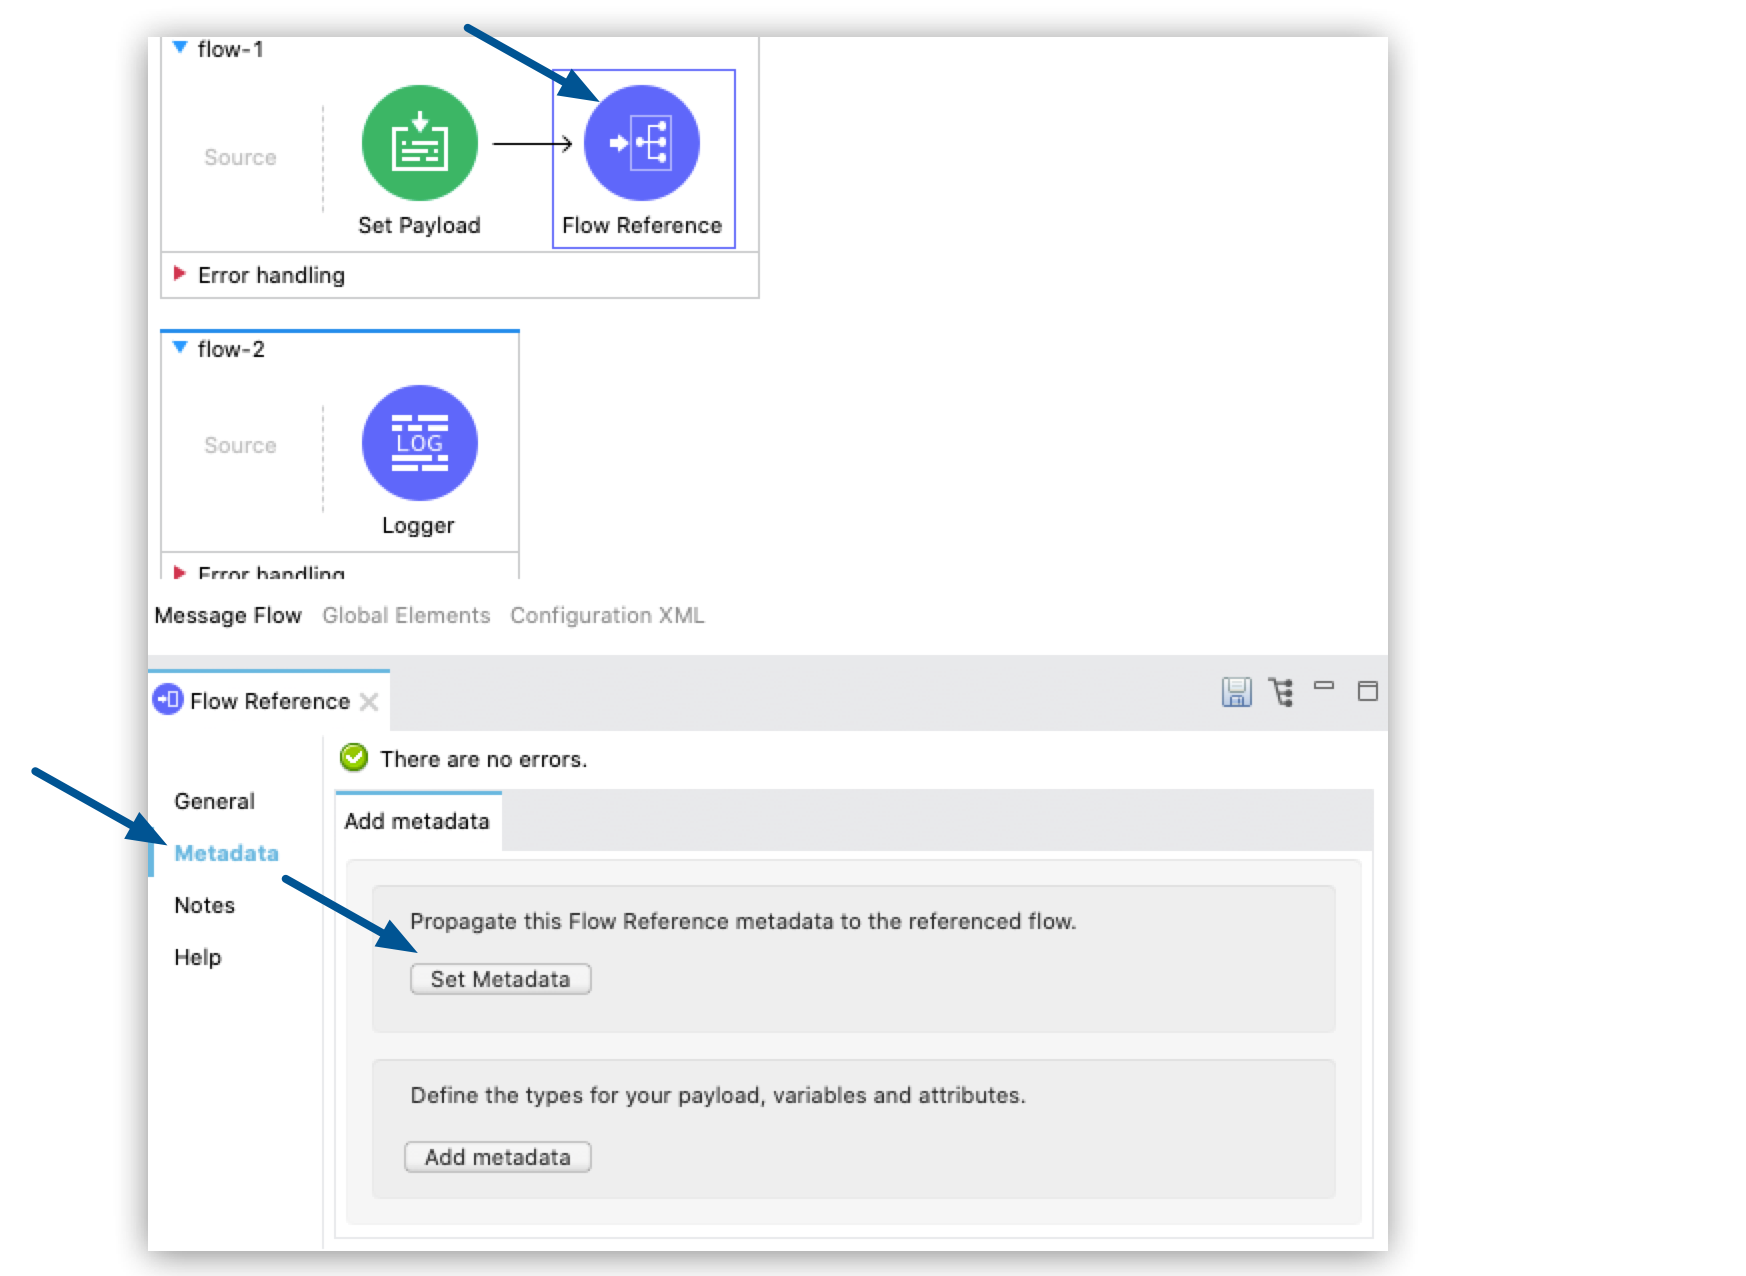Select the Add metadata tab

coord(415,821)
